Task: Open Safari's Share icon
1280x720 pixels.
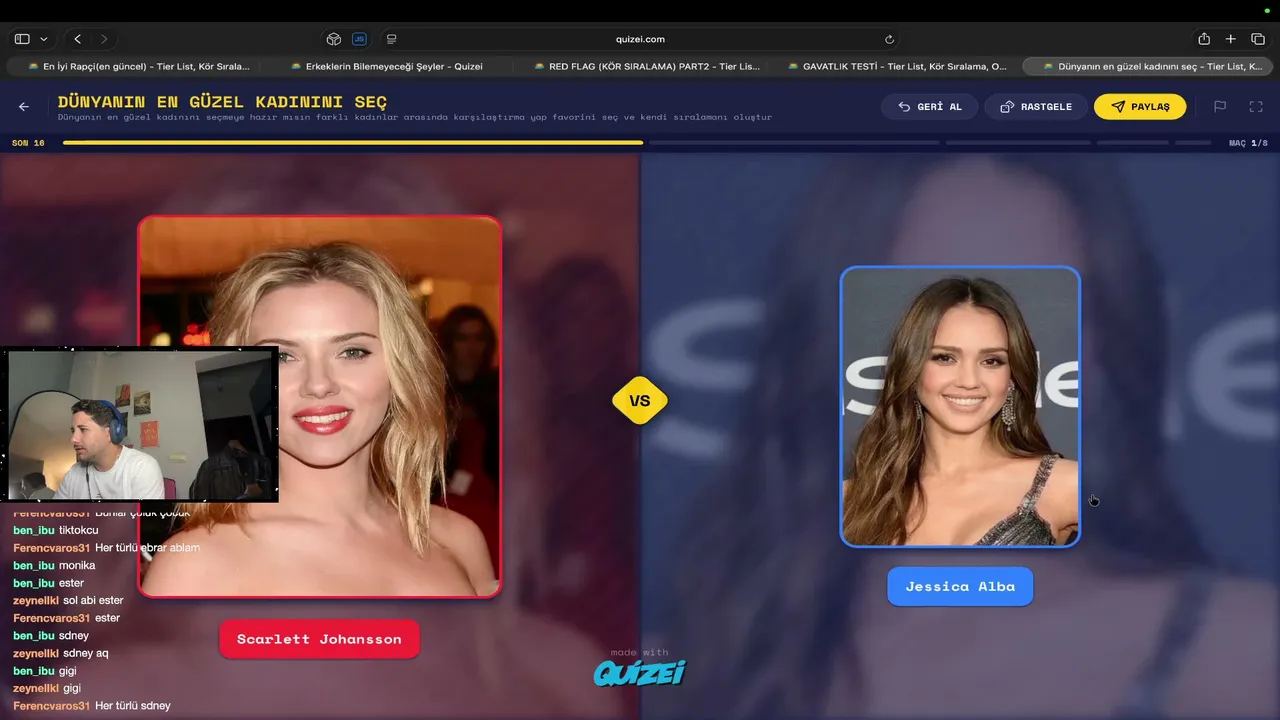Action: [1204, 39]
